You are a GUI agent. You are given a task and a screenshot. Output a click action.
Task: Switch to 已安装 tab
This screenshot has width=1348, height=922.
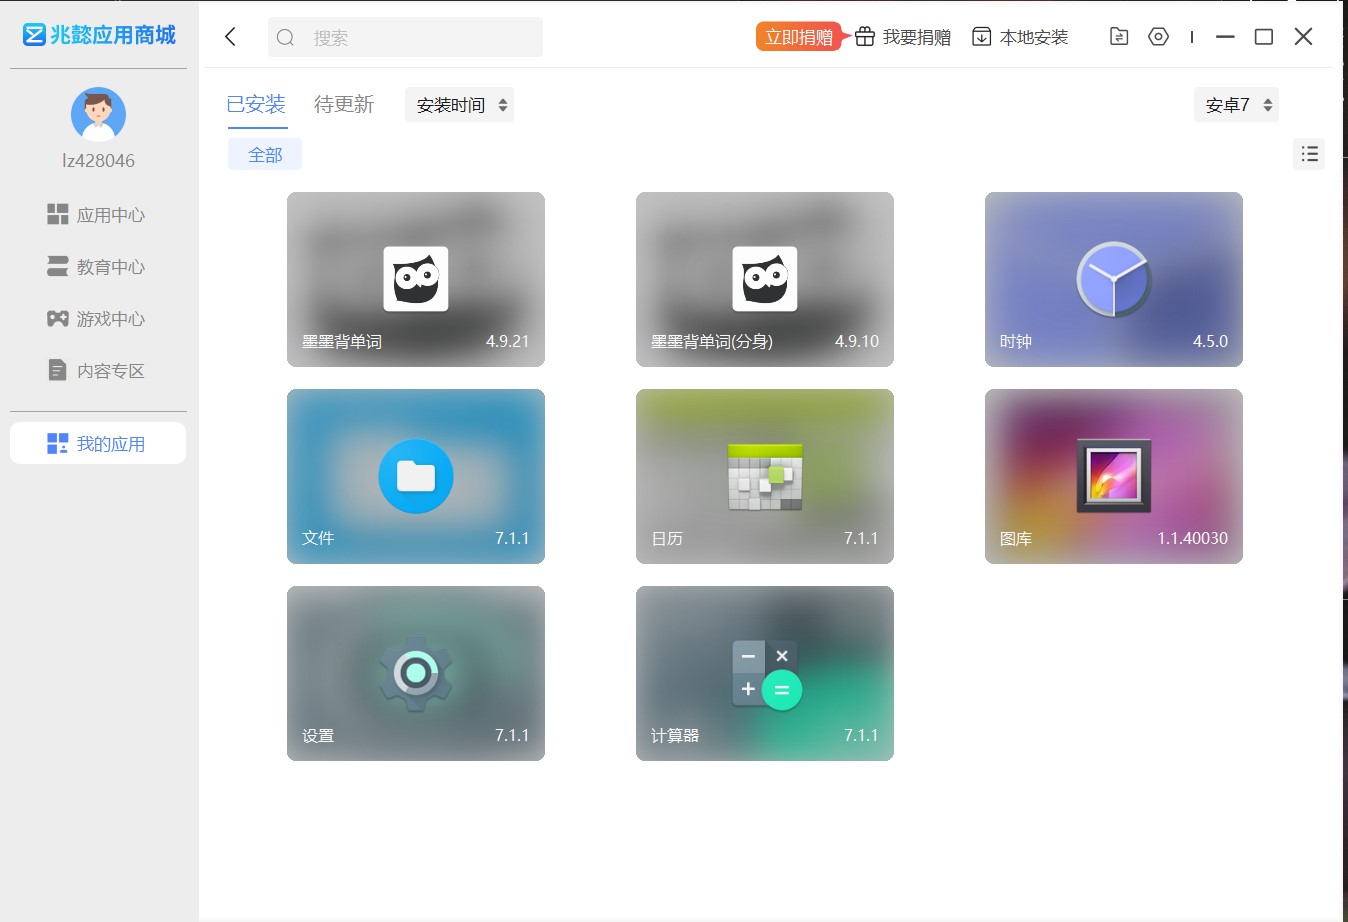point(256,104)
